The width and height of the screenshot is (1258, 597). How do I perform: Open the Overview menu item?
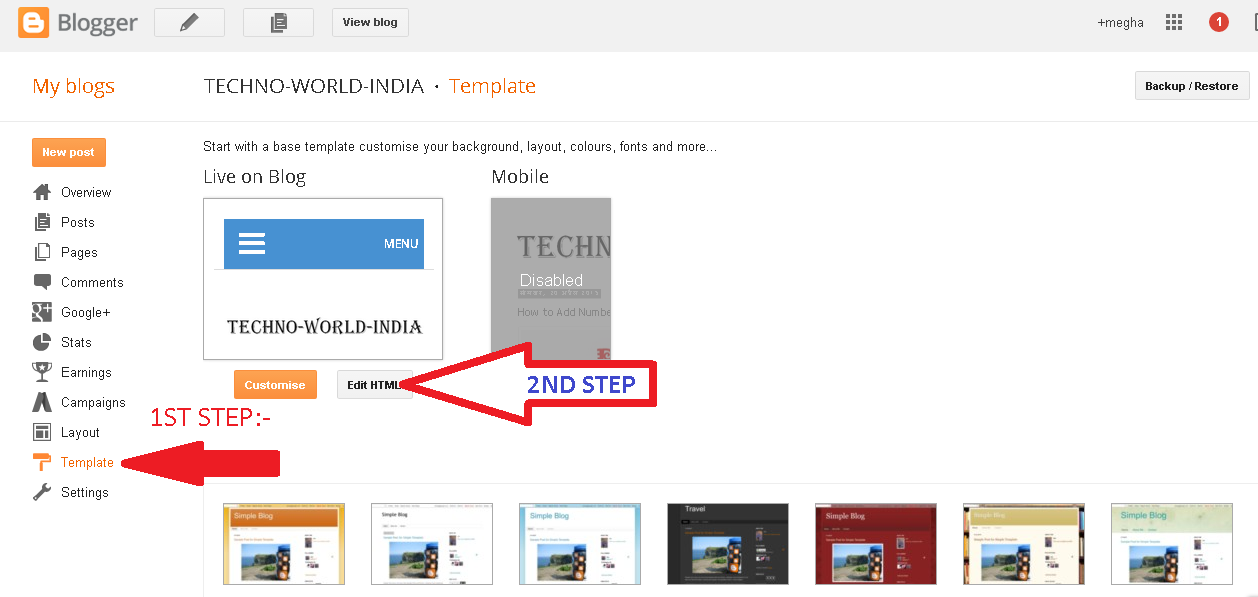[x=86, y=192]
